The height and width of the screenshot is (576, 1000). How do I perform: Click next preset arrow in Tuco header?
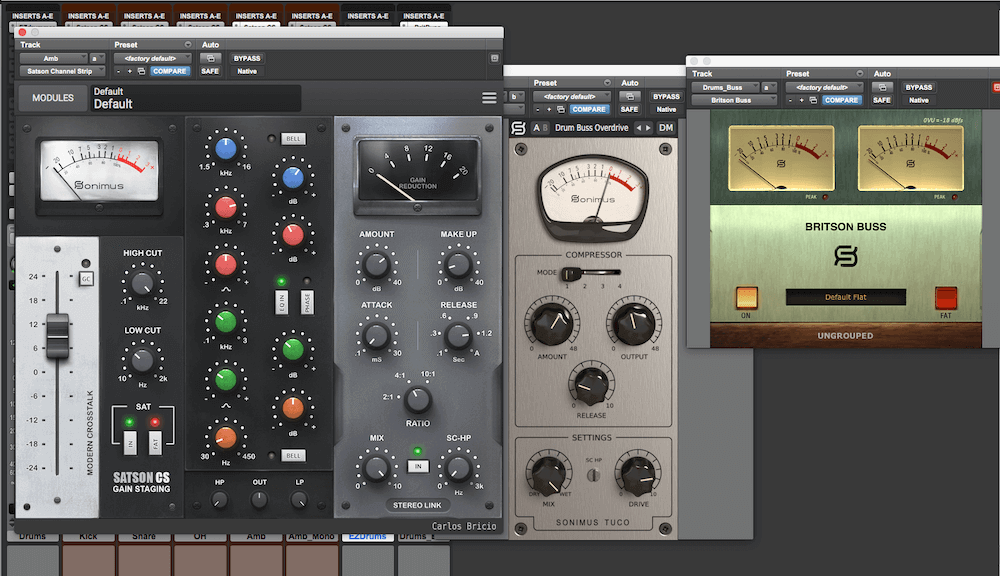(x=648, y=128)
